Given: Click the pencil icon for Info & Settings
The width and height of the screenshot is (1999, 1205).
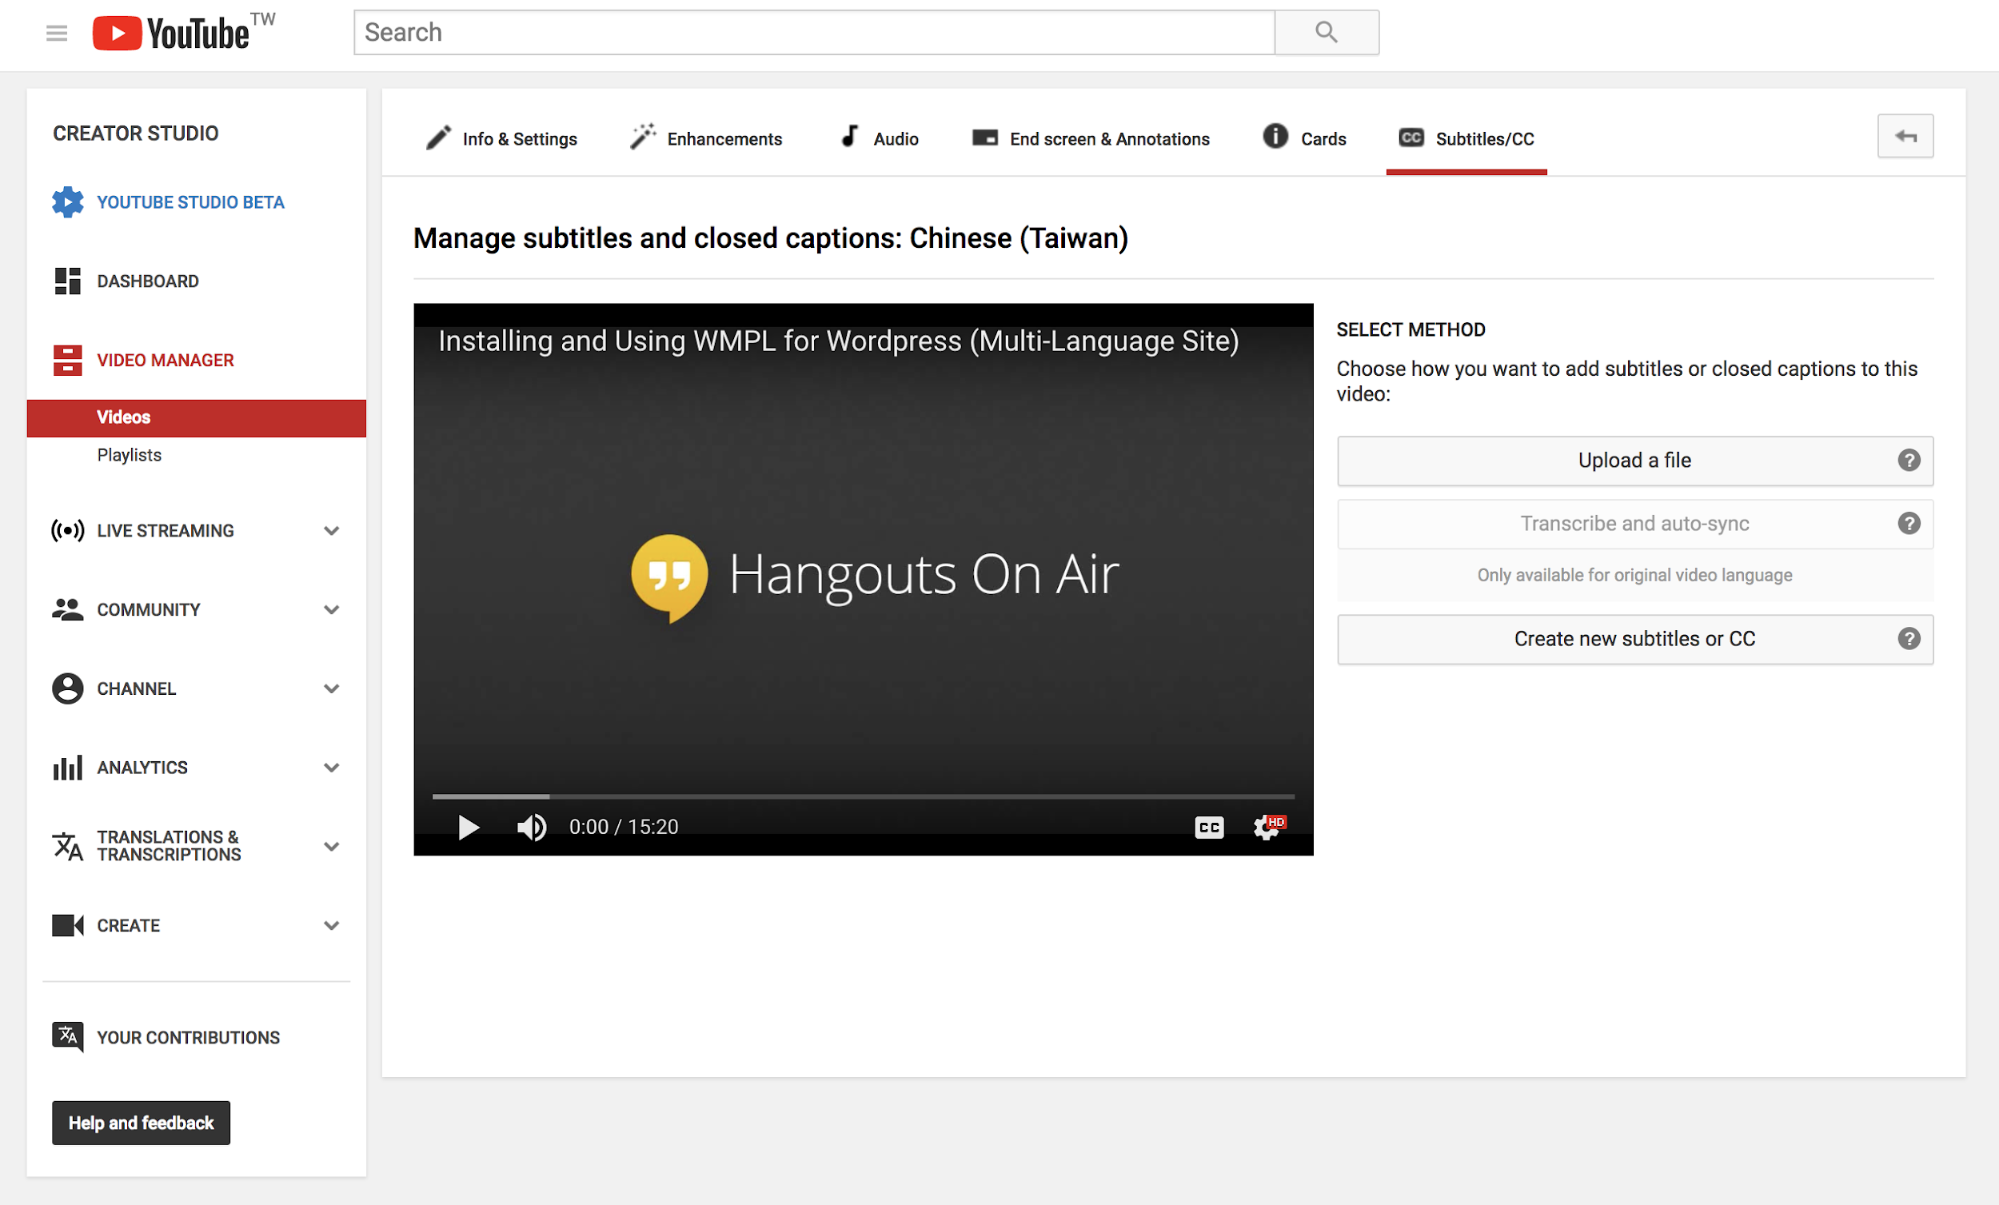Looking at the screenshot, I should [x=438, y=138].
